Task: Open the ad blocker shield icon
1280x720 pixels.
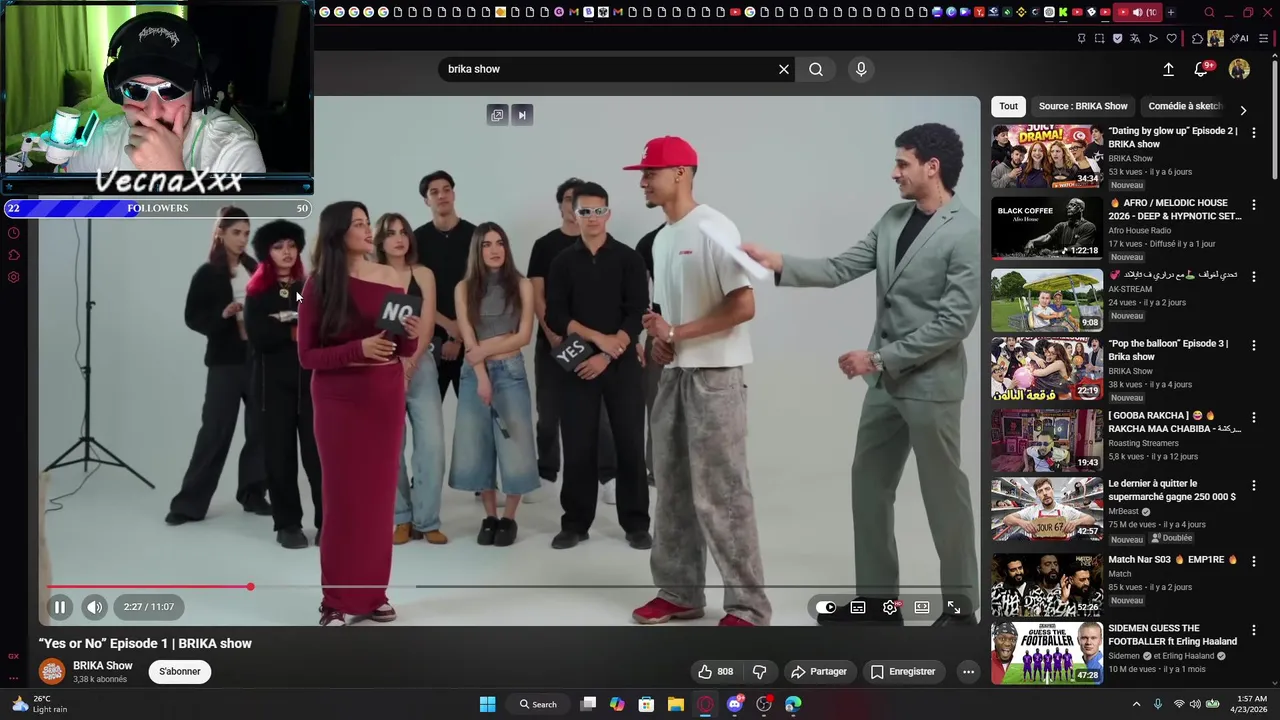Action: tap(1117, 39)
